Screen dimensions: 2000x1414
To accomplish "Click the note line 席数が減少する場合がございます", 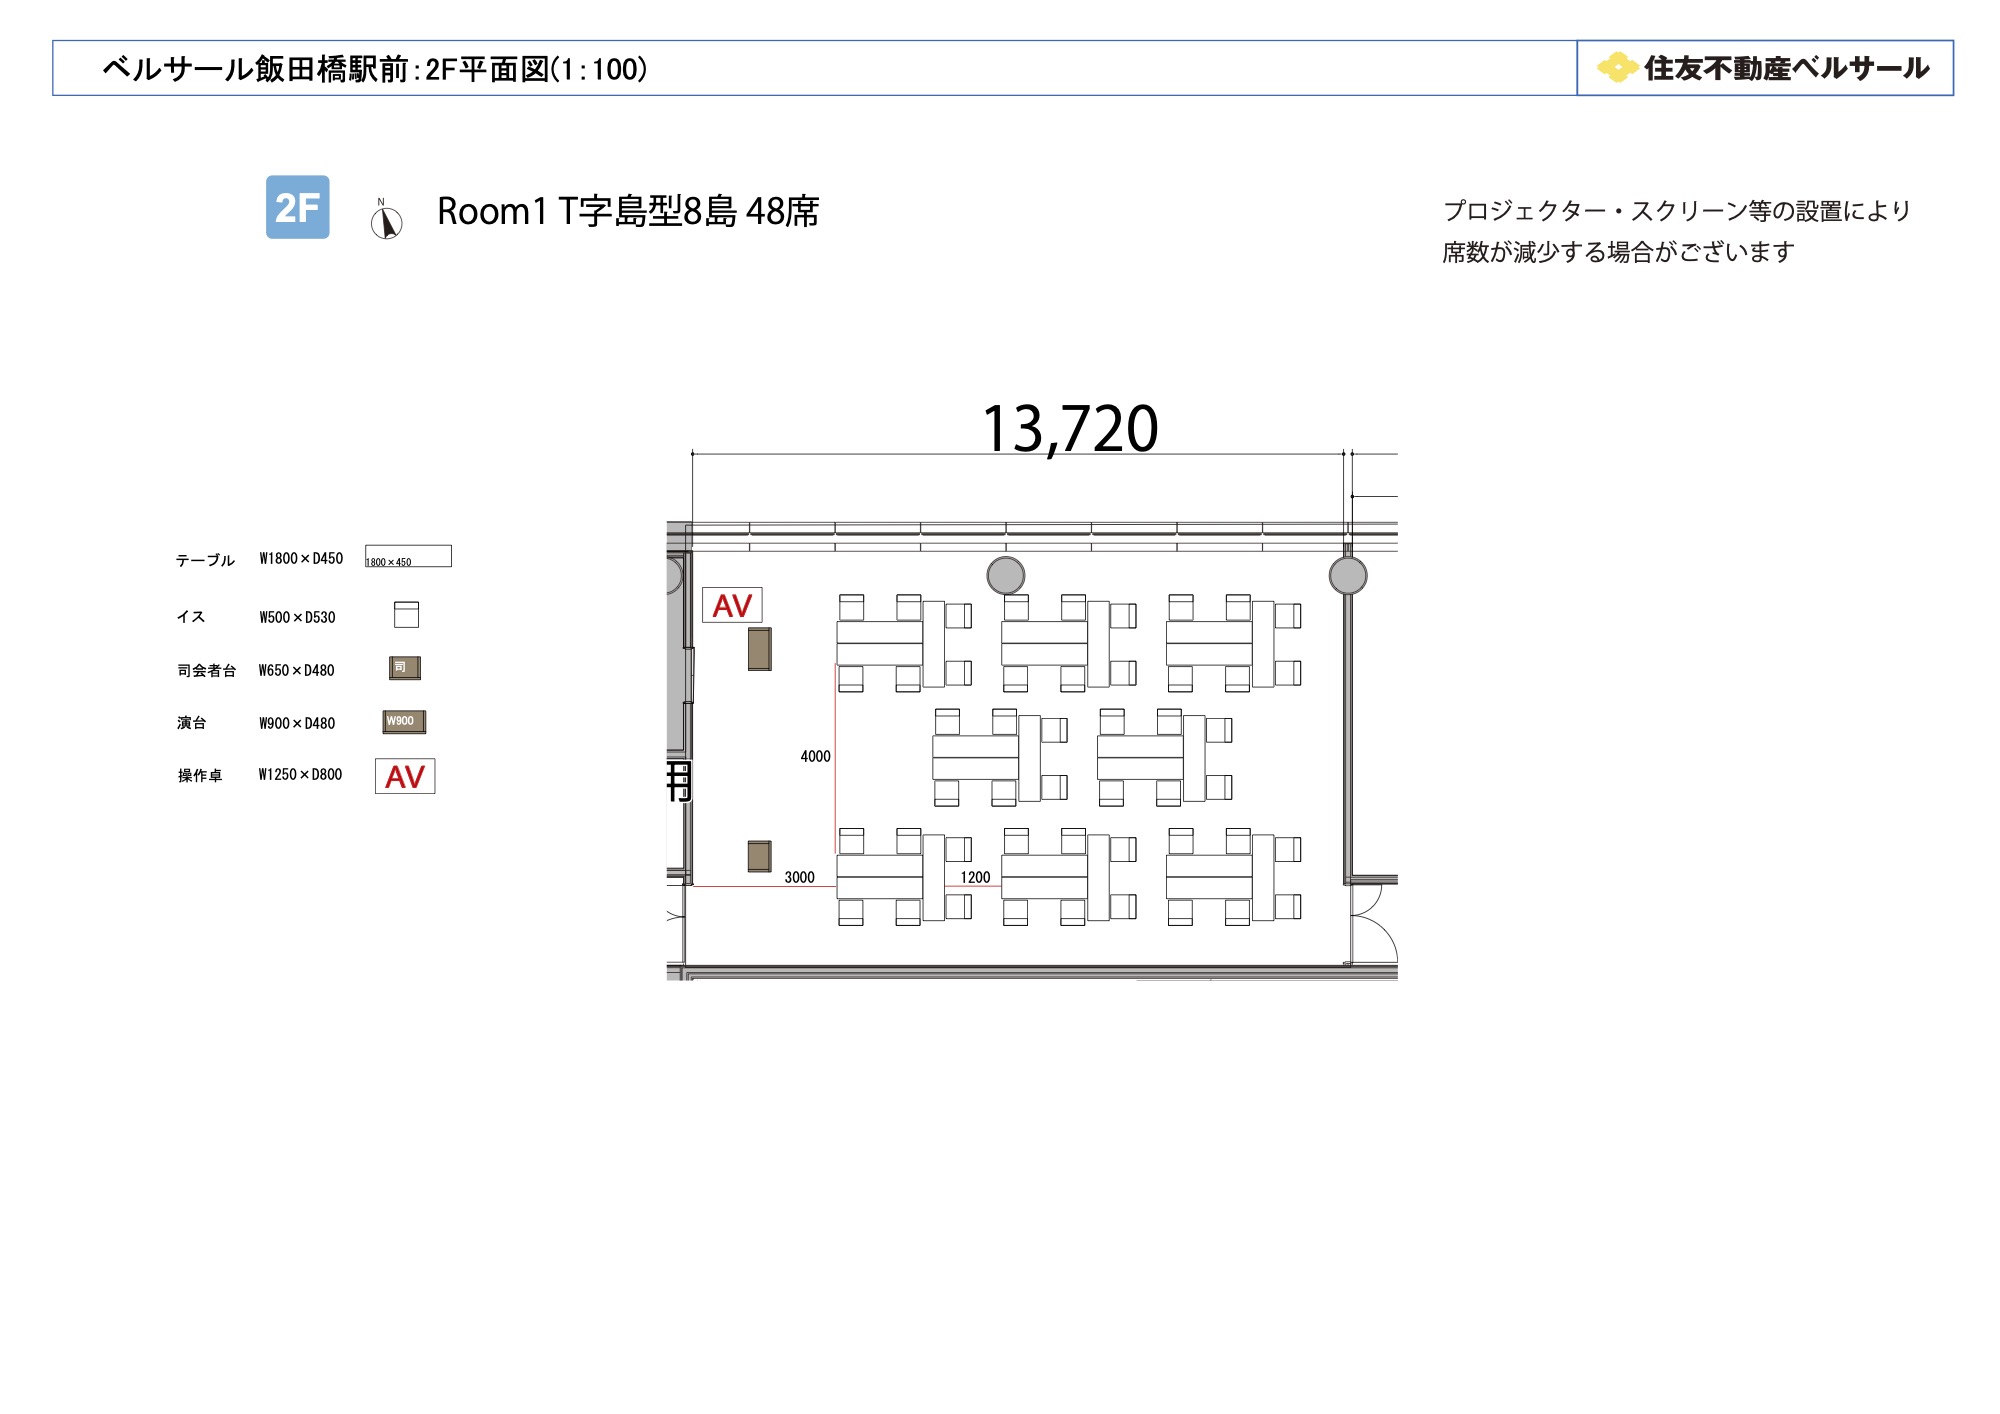I will point(1618,252).
